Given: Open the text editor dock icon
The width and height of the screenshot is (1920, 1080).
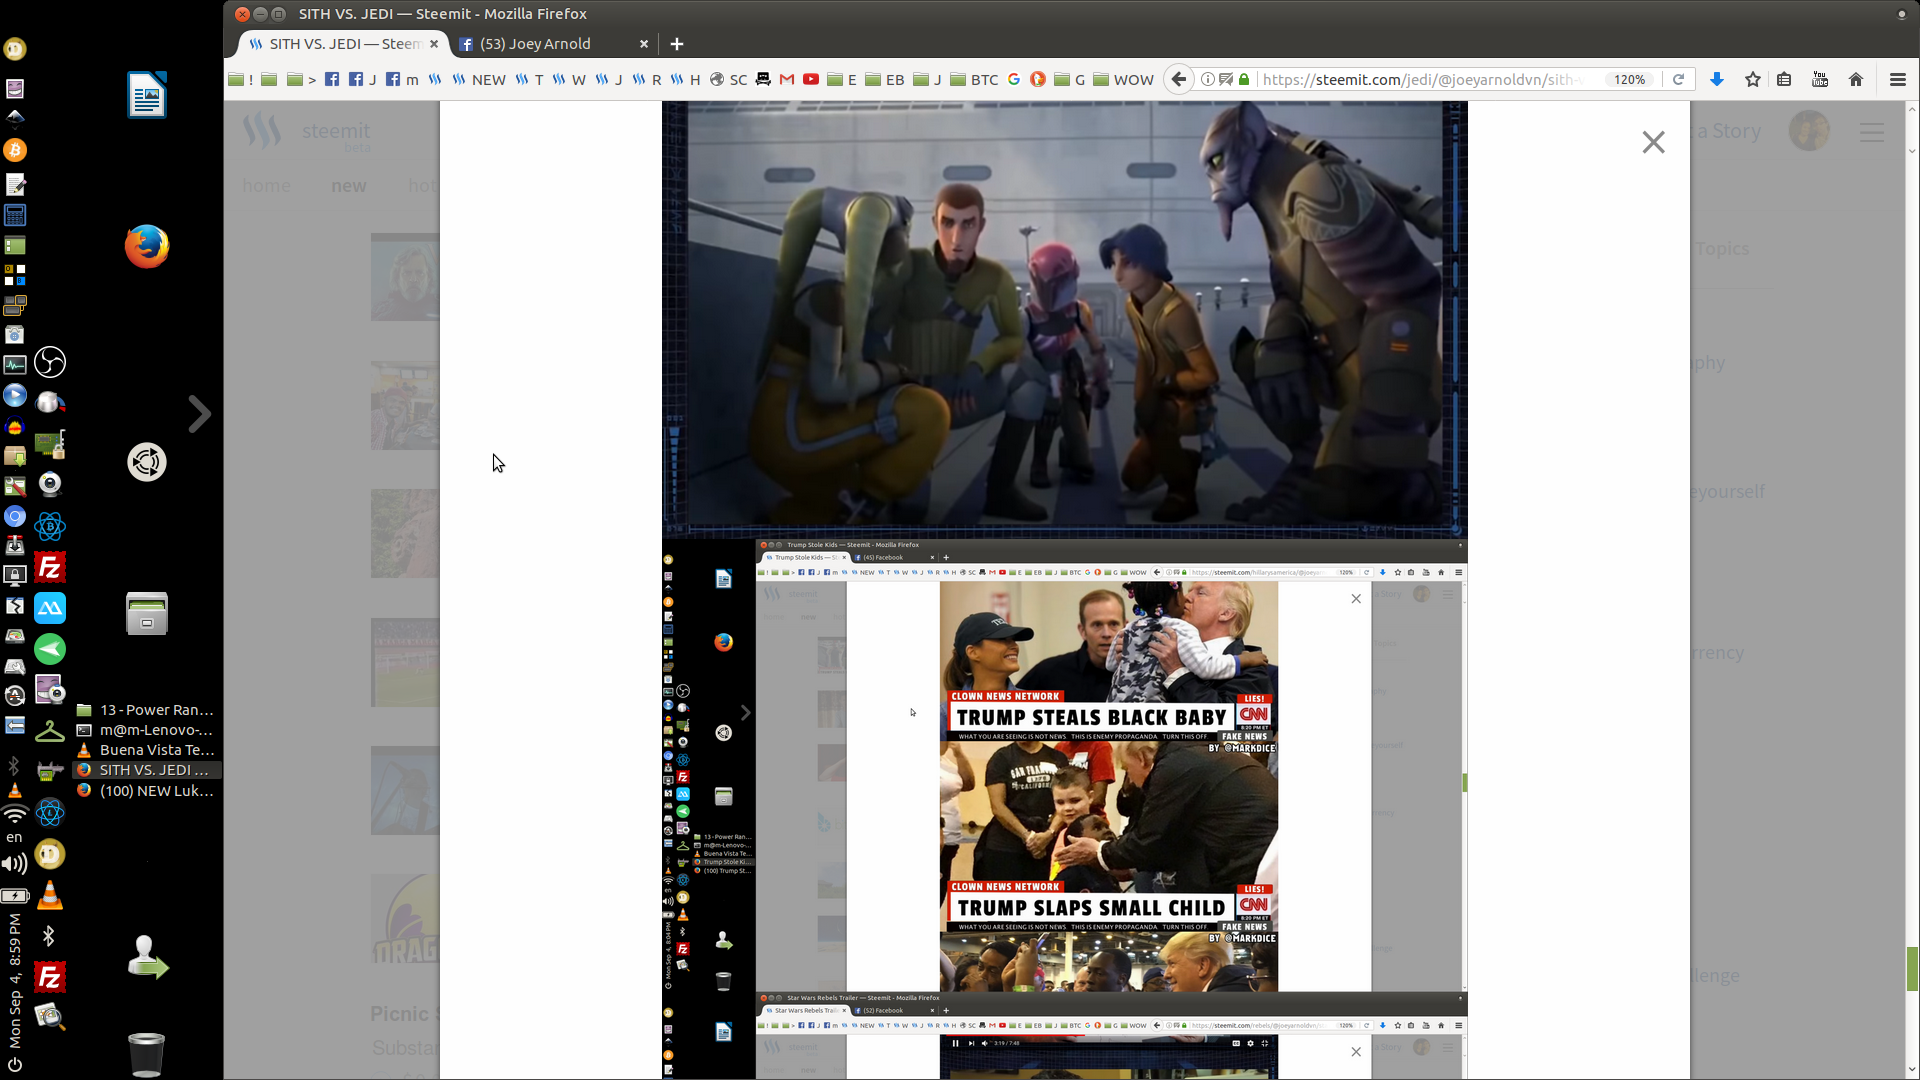Looking at the screenshot, I should tap(15, 184).
